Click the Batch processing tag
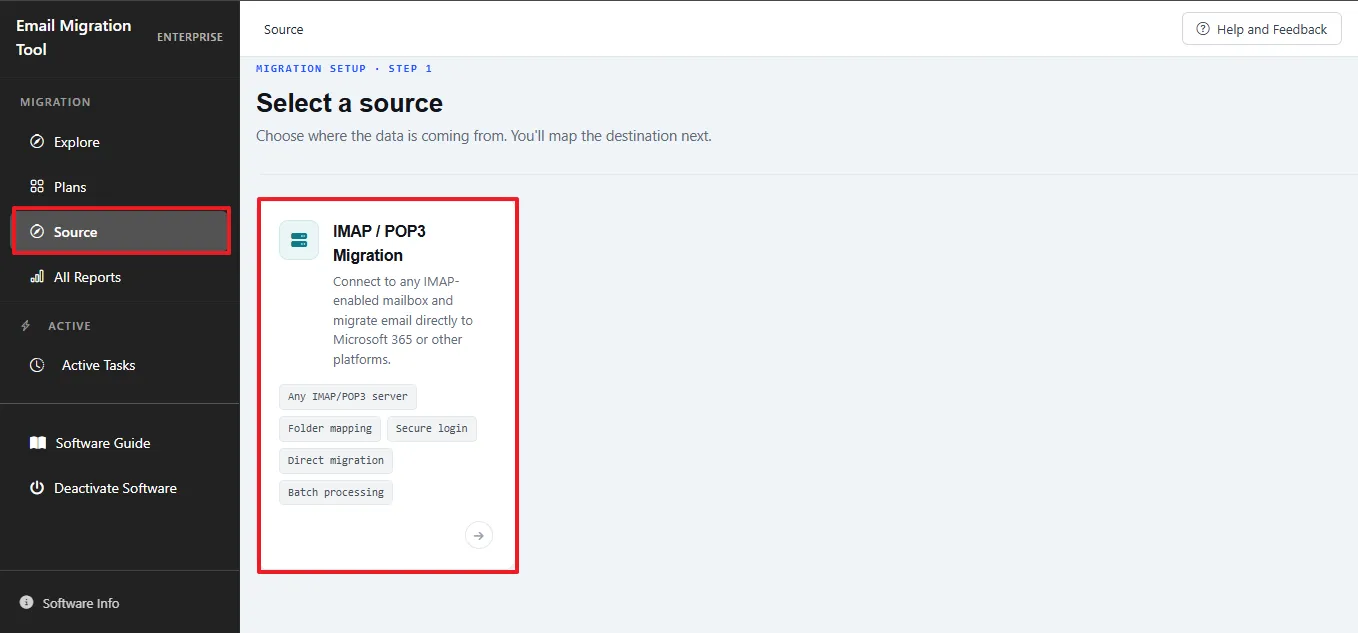Image resolution: width=1358 pixels, height=633 pixels. [336, 493]
